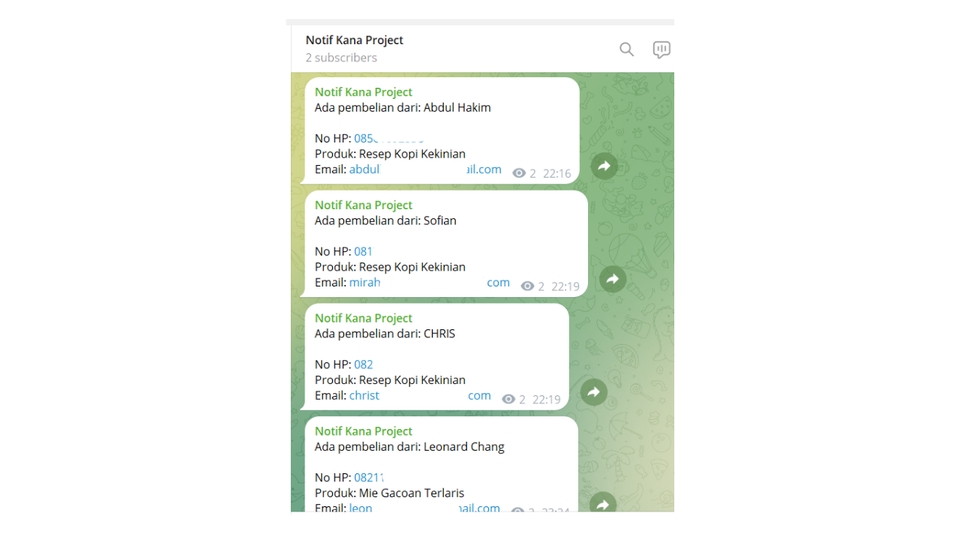The image size is (960, 540).
Task: Click view count eye on Sofian message
Action: [527, 286]
